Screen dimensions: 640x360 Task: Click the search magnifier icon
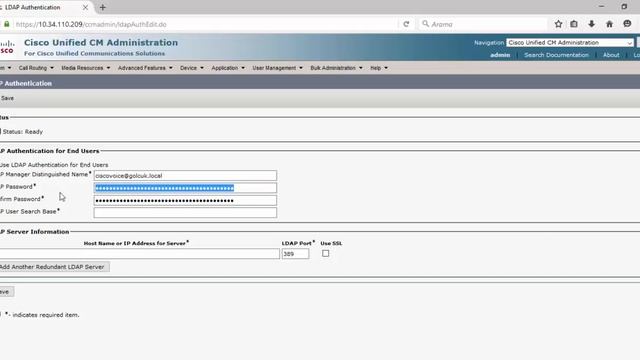tap(425, 24)
